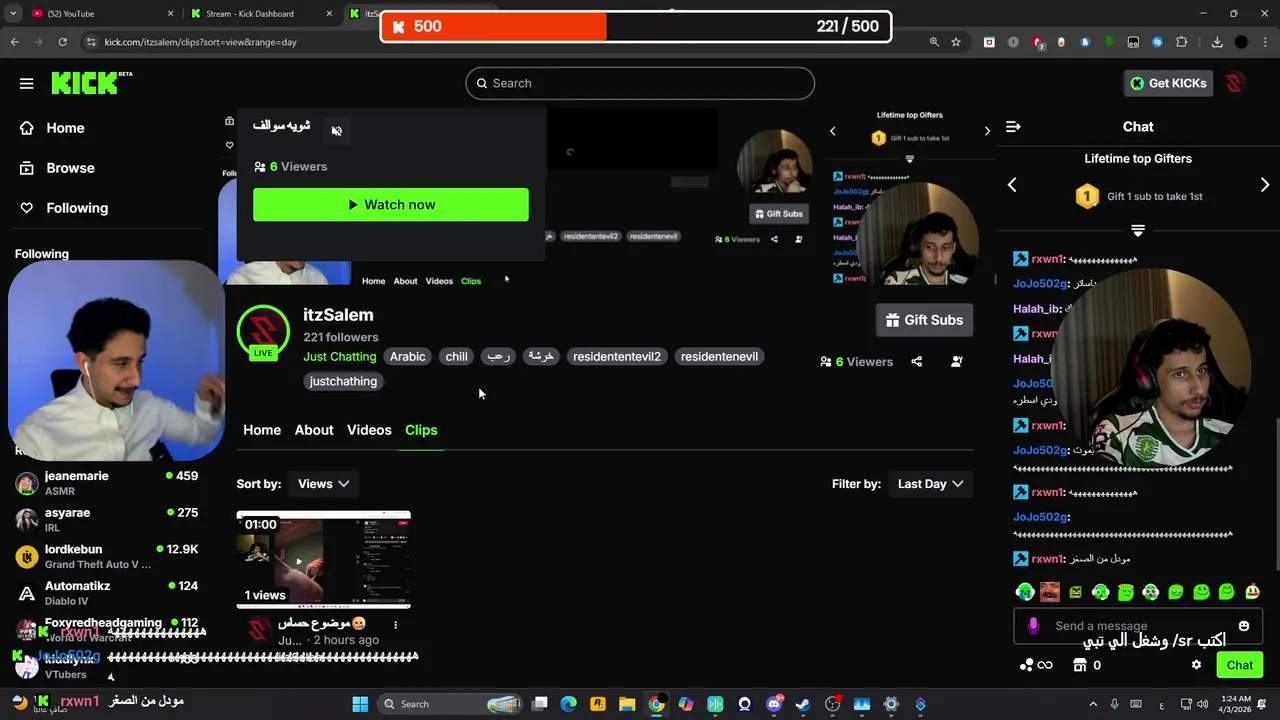1280x720 pixels.
Task: Insert the crying headset emote
Action: [1024, 592]
